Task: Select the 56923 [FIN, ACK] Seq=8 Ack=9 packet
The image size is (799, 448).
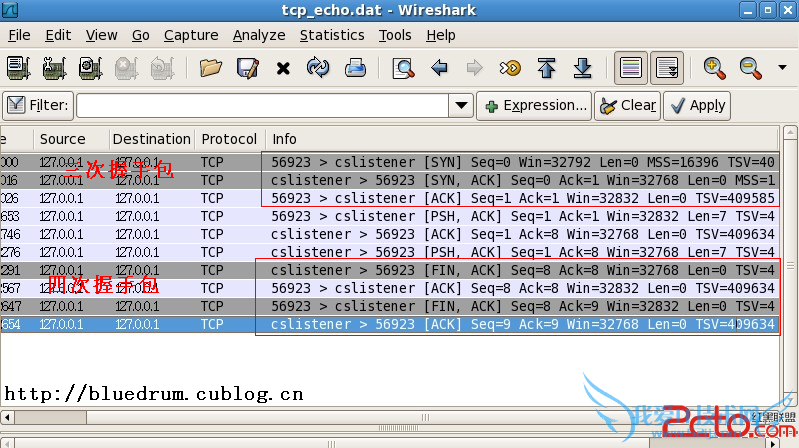Action: tap(390, 306)
